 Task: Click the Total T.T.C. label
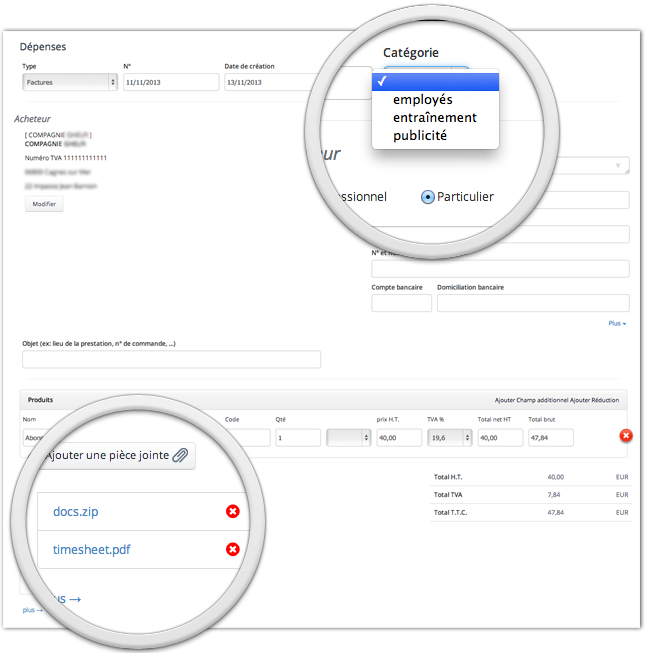tap(450, 512)
